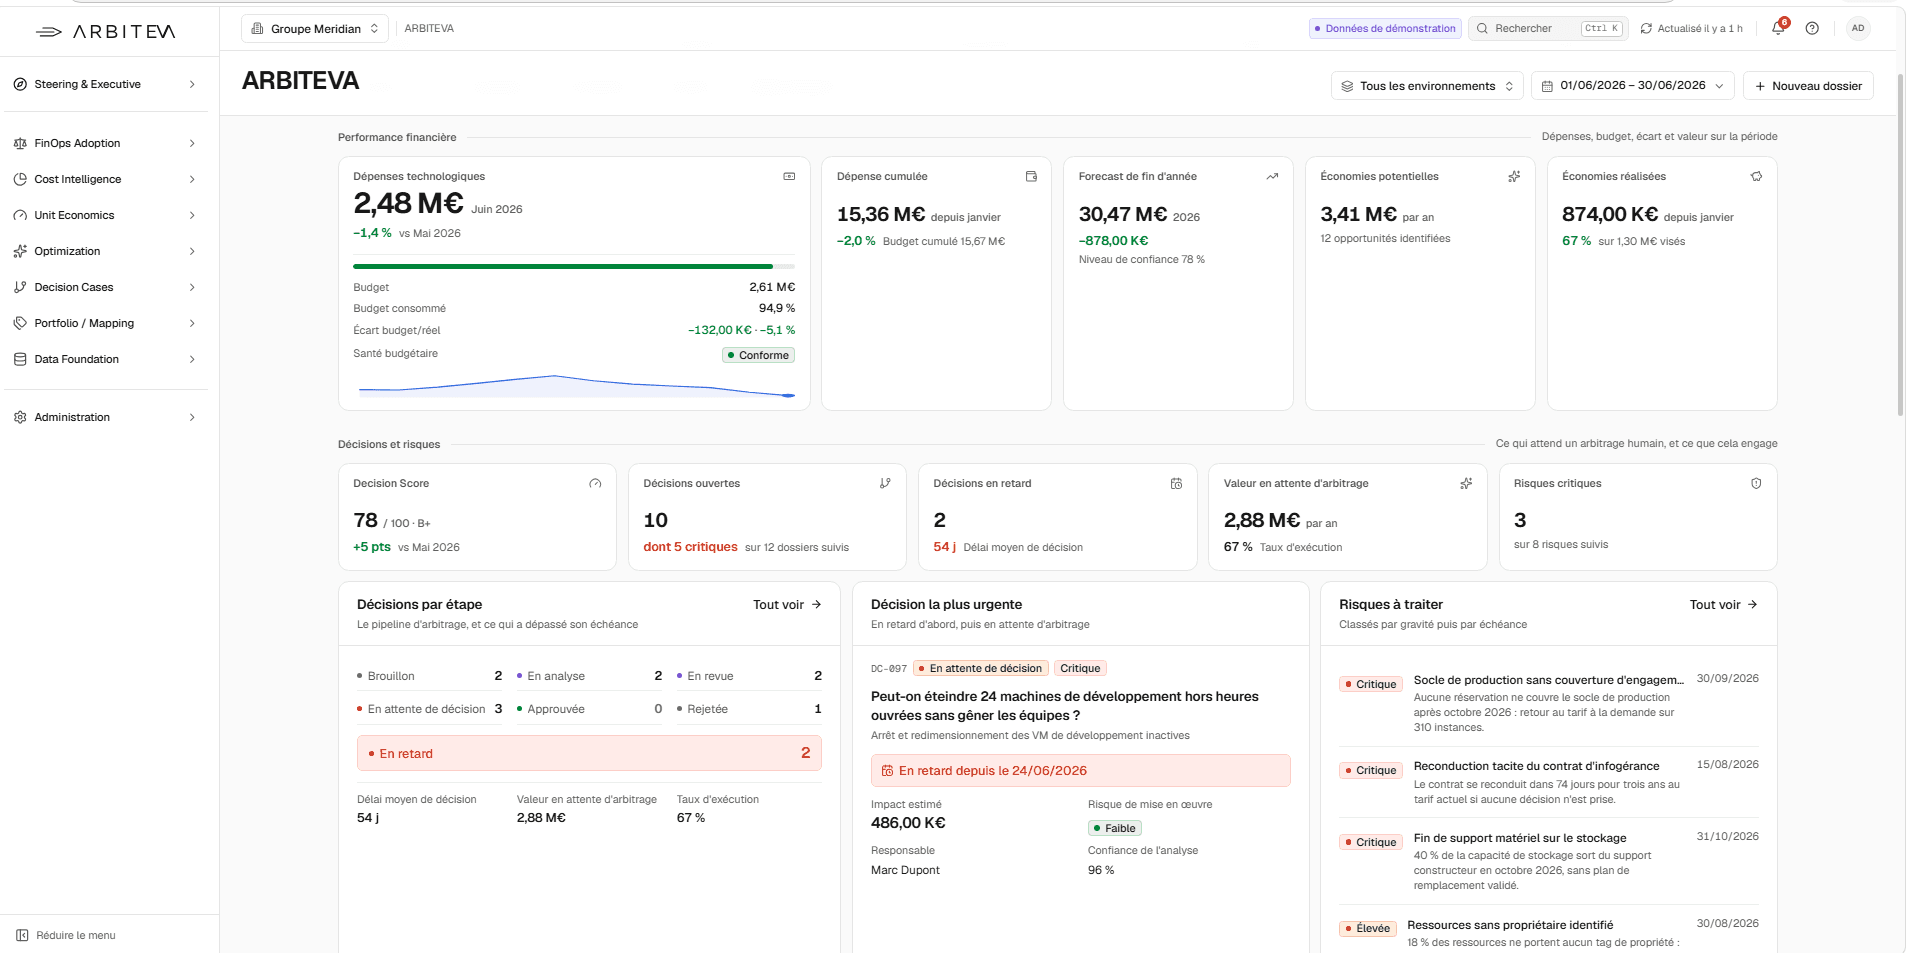The height and width of the screenshot is (953, 1906).
Task: Click the Rechercher search field
Action: 1548,29
